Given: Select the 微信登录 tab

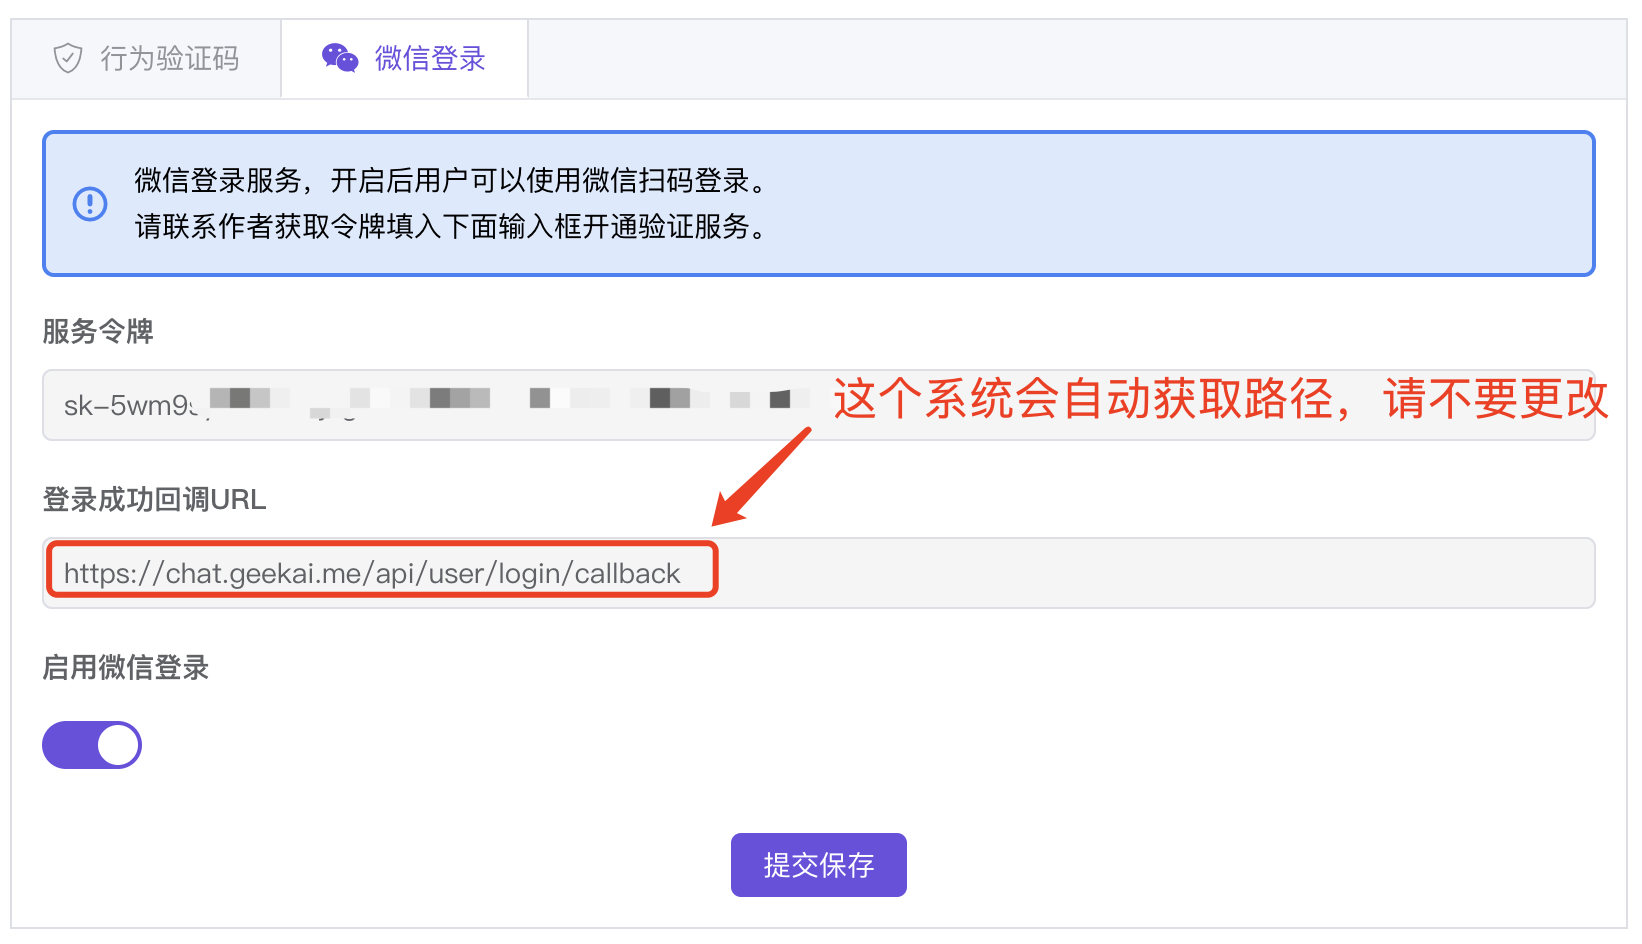Looking at the screenshot, I should point(404,59).
